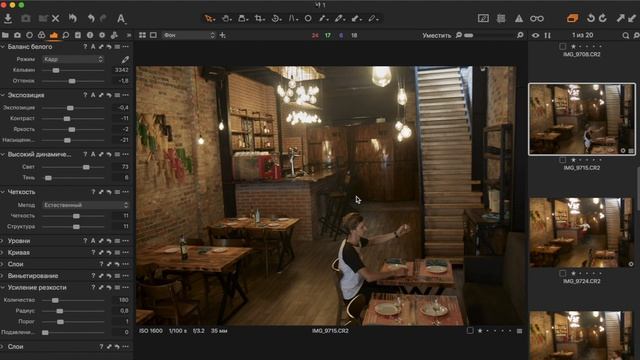Open the Метод Естественный dropdown
The width and height of the screenshot is (640, 360).
[86, 205]
